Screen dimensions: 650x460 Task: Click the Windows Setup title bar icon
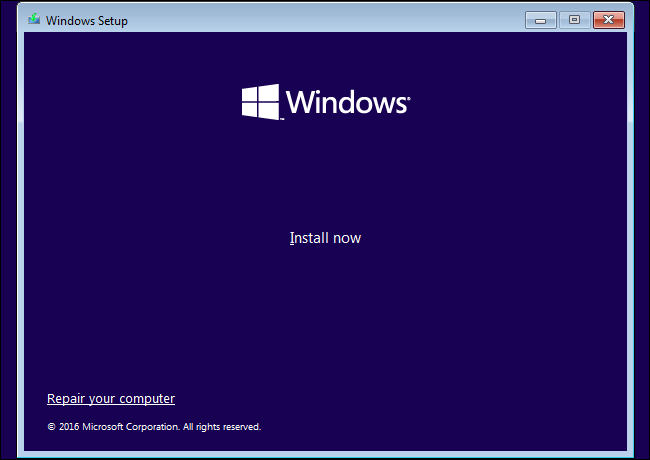pyautogui.click(x=34, y=19)
